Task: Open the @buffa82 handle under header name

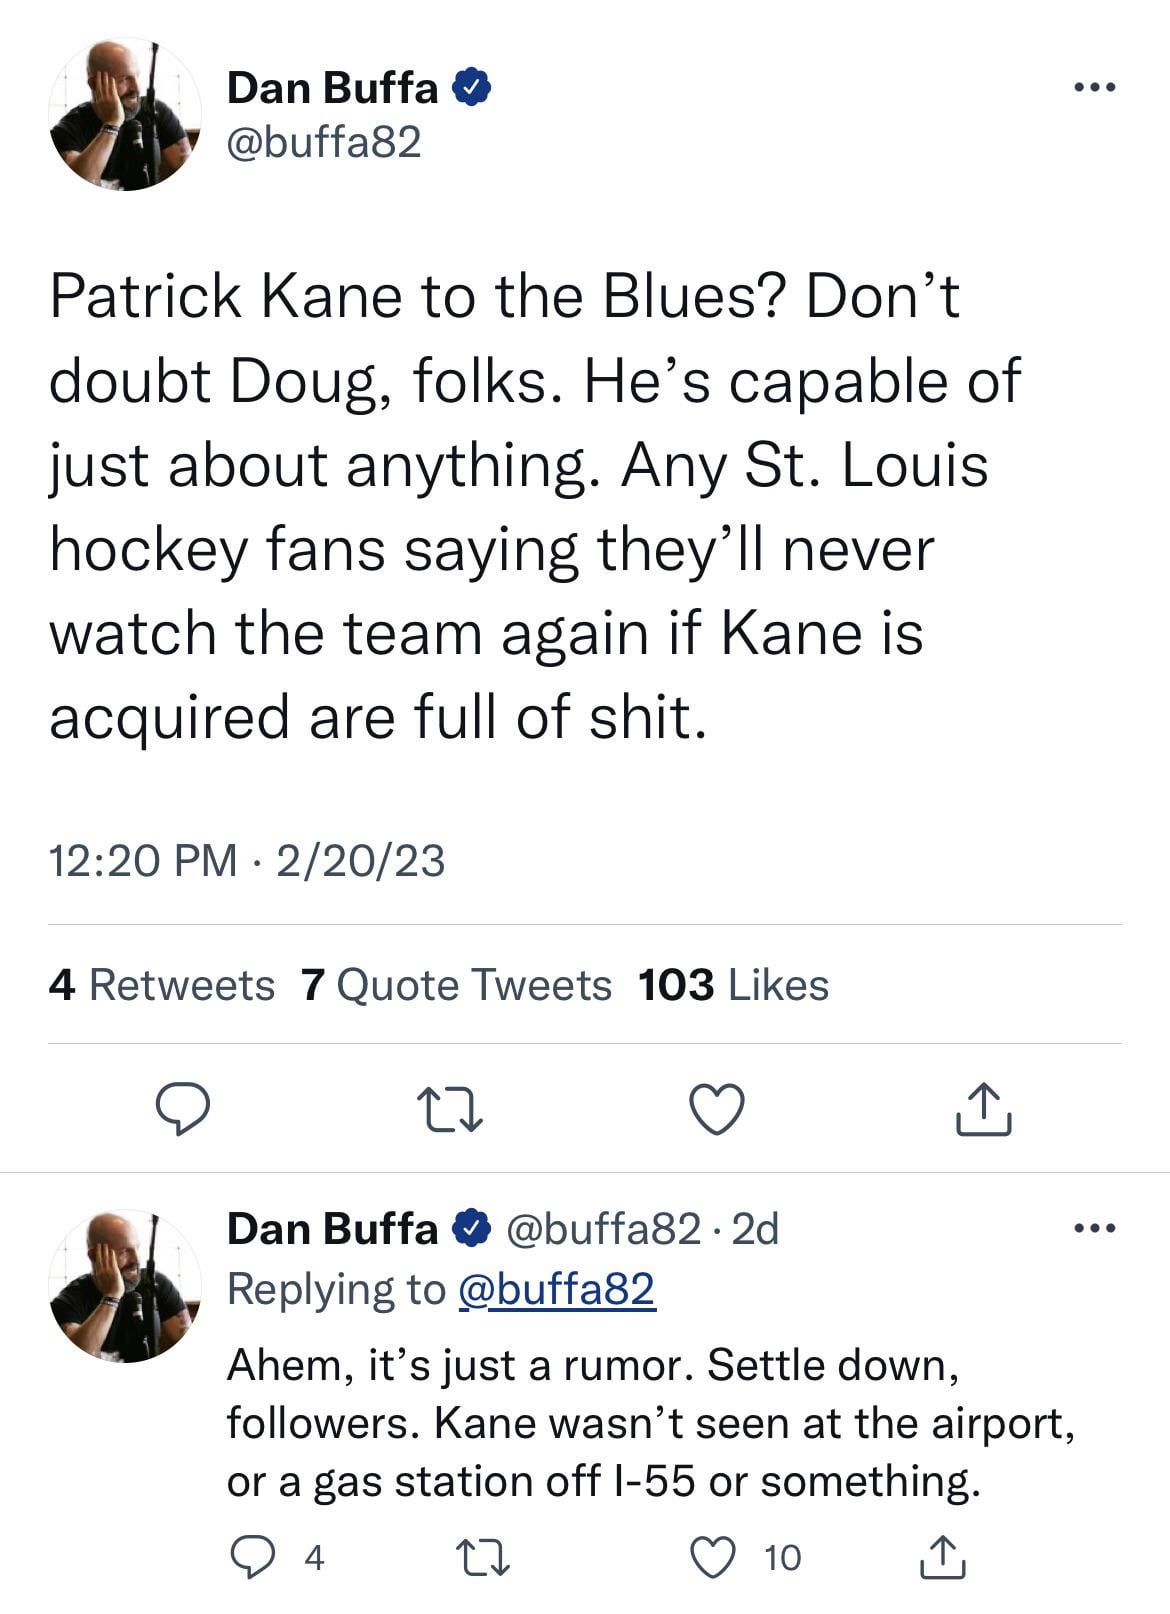Action: point(324,143)
